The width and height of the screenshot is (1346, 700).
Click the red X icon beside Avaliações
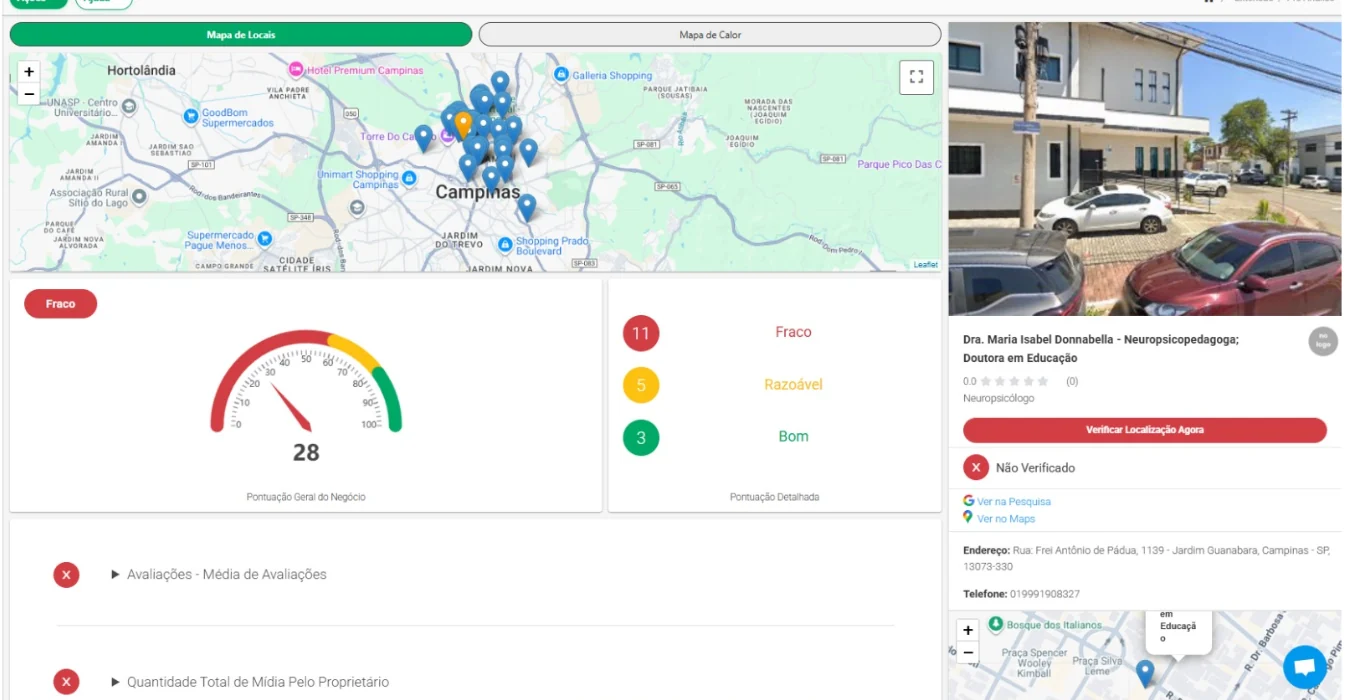(x=66, y=574)
